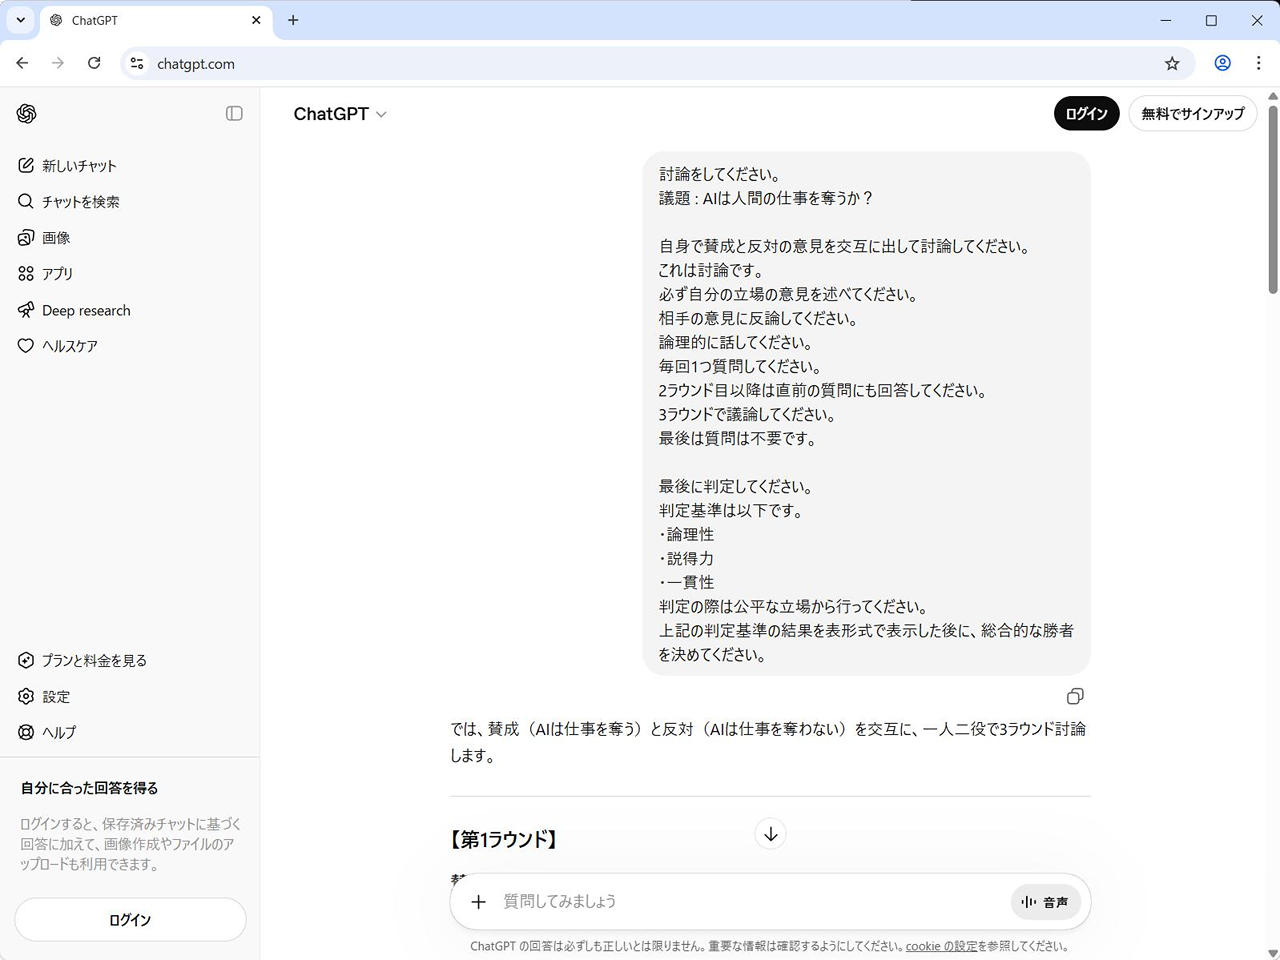The height and width of the screenshot is (960, 1280).
Task: Click the black ログイン button top right
Action: [x=1086, y=114]
